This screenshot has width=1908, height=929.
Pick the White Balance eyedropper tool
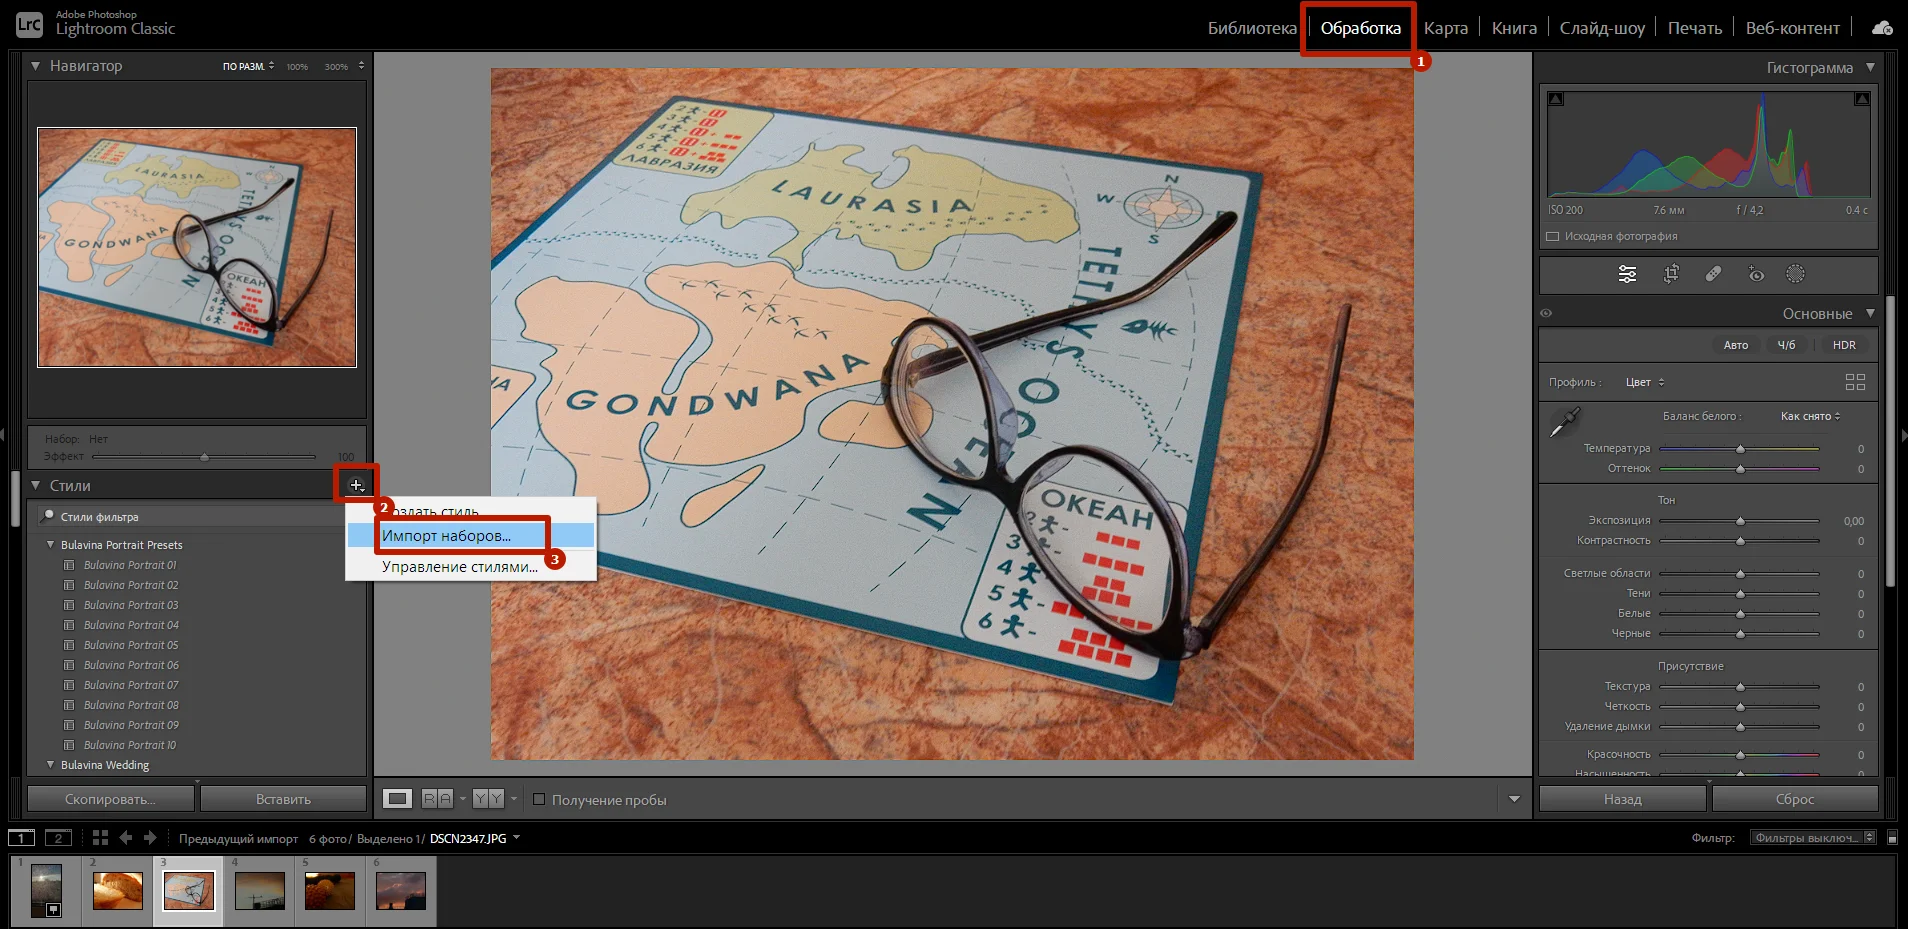1564,422
